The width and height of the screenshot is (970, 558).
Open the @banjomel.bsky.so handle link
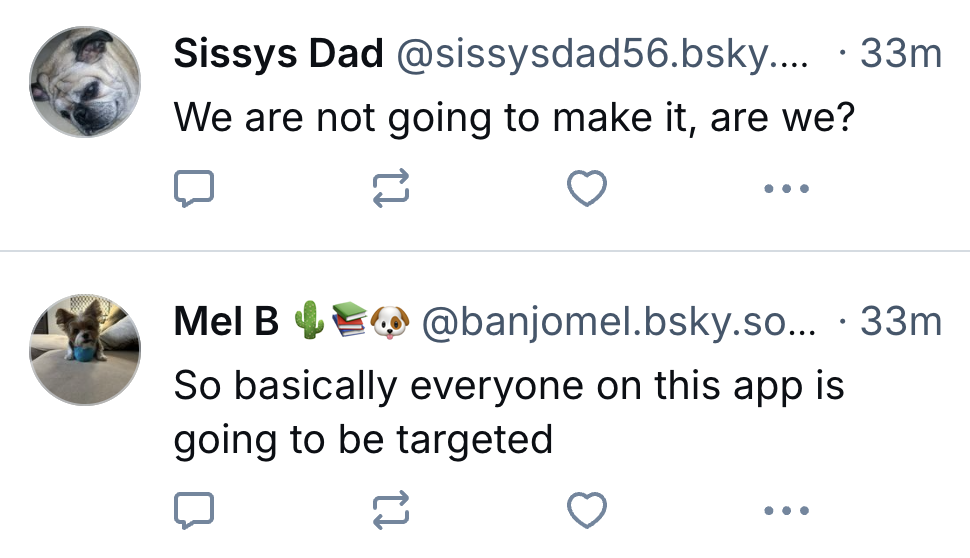pos(619,322)
